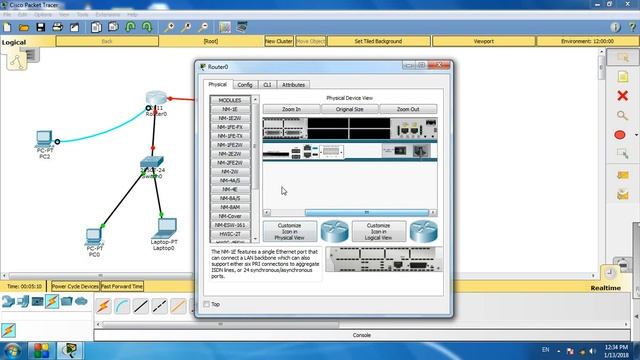This screenshot has width=640, height=360.
Task: Click the device view horizontal scrollbar thumb
Action: click(367, 213)
